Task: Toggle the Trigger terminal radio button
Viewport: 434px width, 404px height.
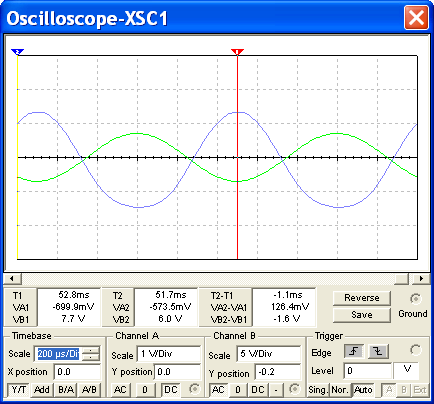Action: (x=415, y=350)
